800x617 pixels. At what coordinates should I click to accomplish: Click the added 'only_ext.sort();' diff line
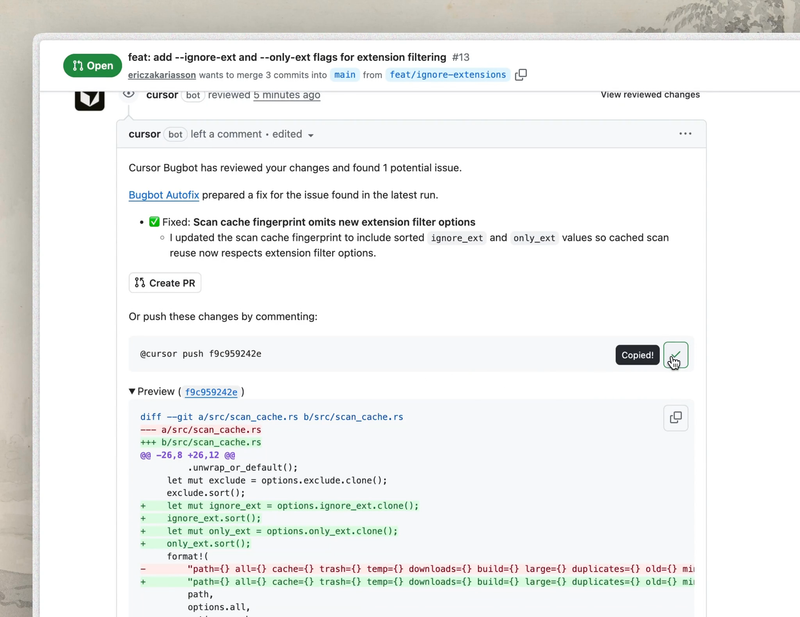tap(196, 544)
